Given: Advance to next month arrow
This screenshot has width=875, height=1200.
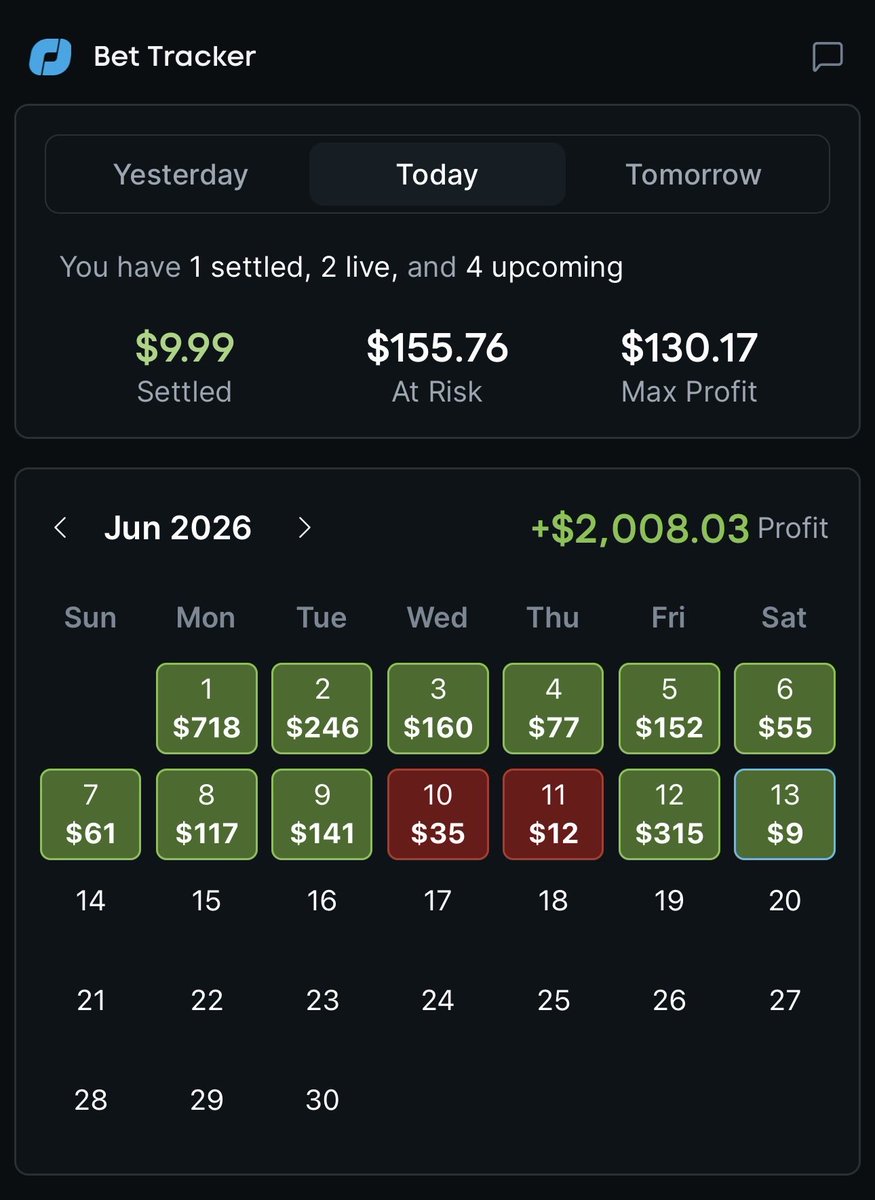Looking at the screenshot, I should [x=305, y=528].
